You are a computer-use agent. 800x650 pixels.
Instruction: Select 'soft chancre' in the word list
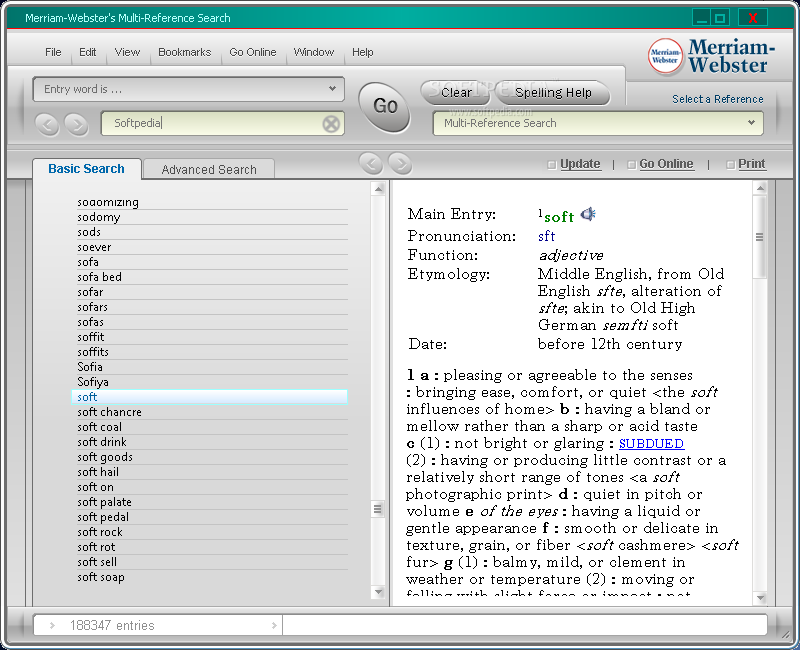click(210, 412)
